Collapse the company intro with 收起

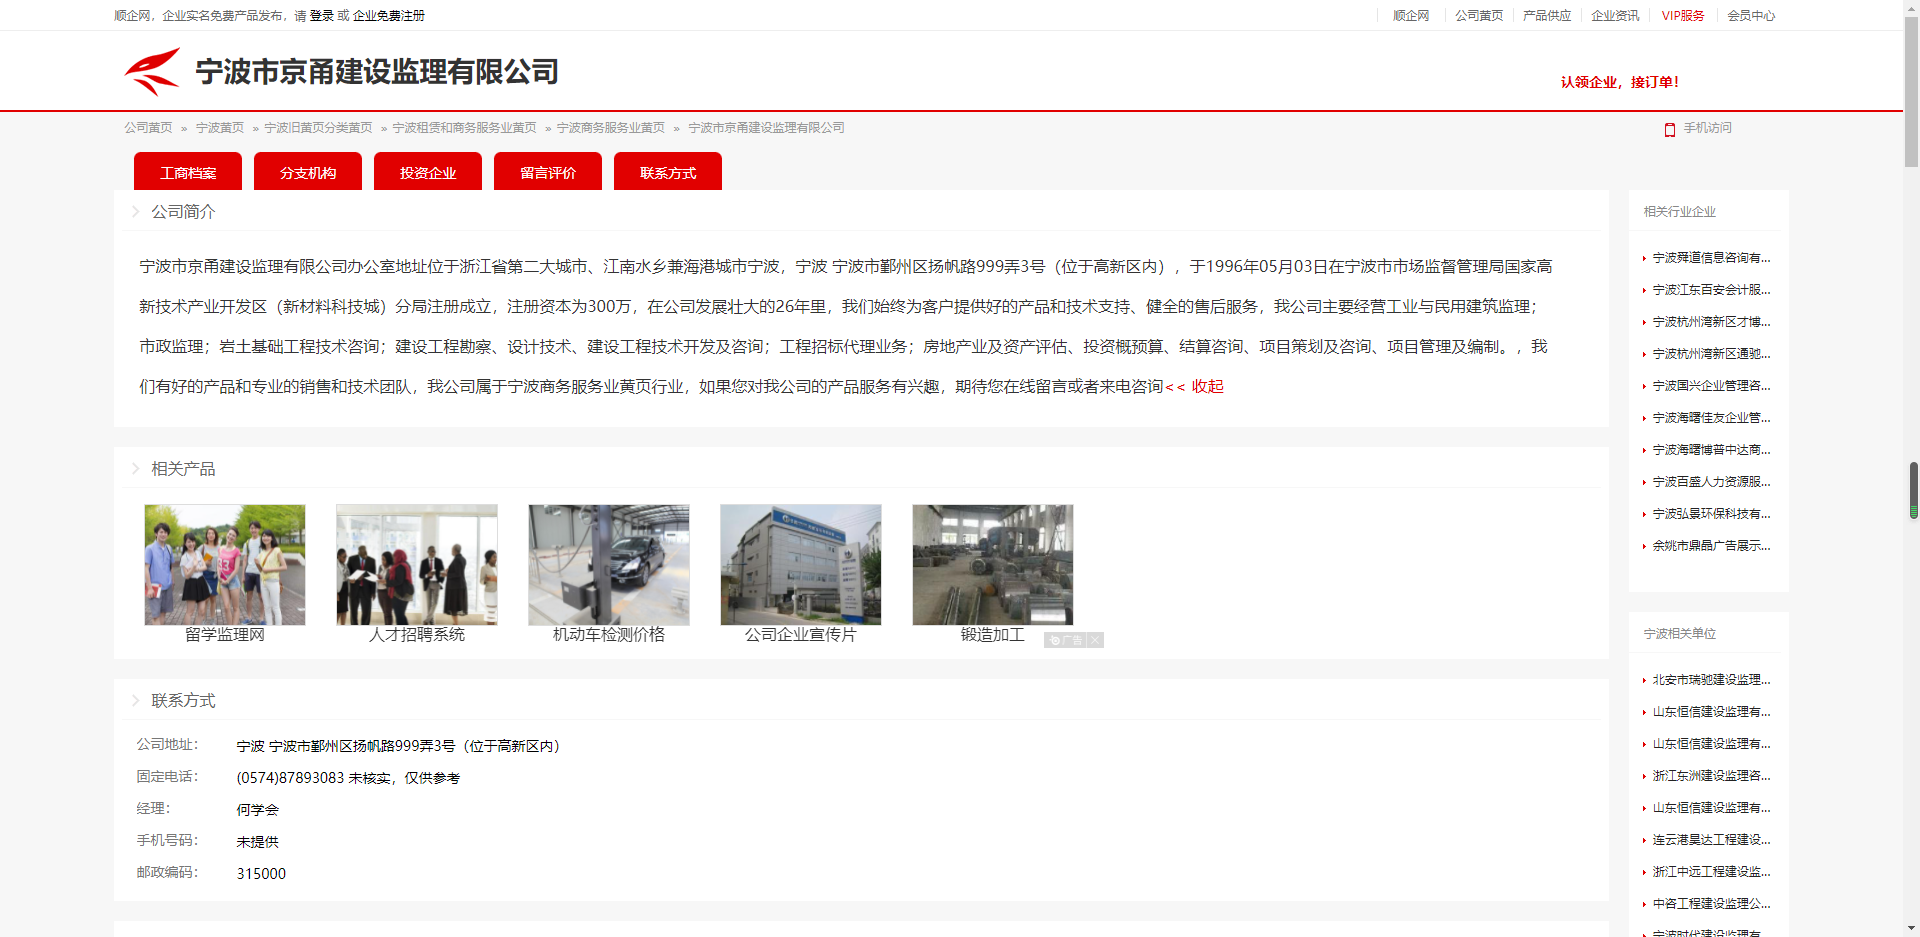[x=1195, y=387]
